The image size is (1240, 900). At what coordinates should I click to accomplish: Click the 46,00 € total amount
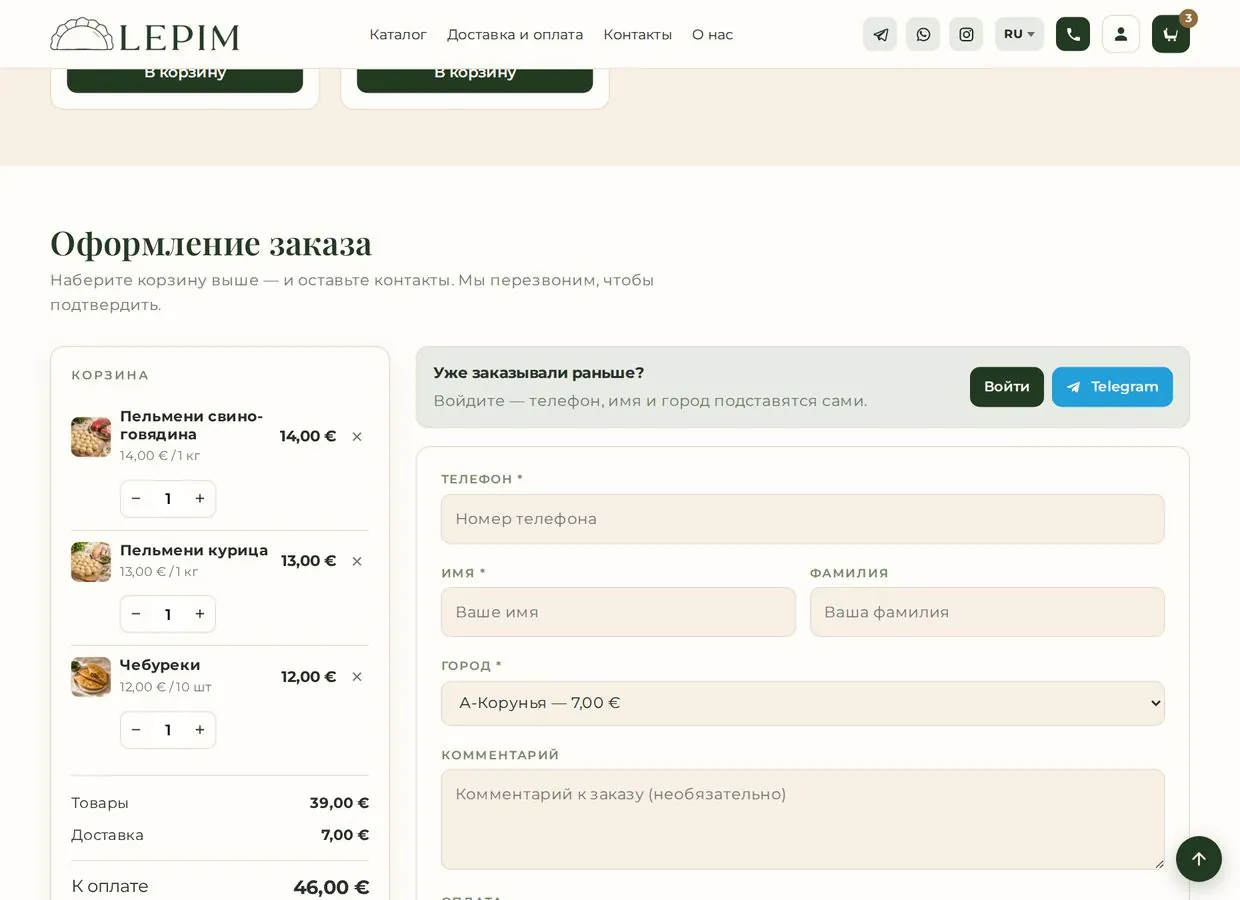pos(331,887)
